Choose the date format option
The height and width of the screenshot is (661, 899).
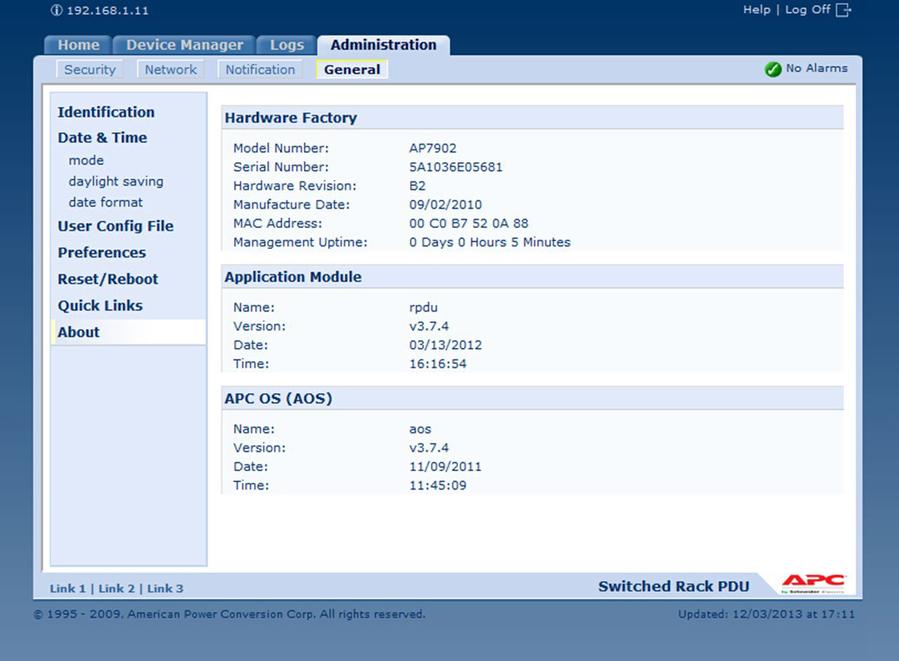[106, 203]
